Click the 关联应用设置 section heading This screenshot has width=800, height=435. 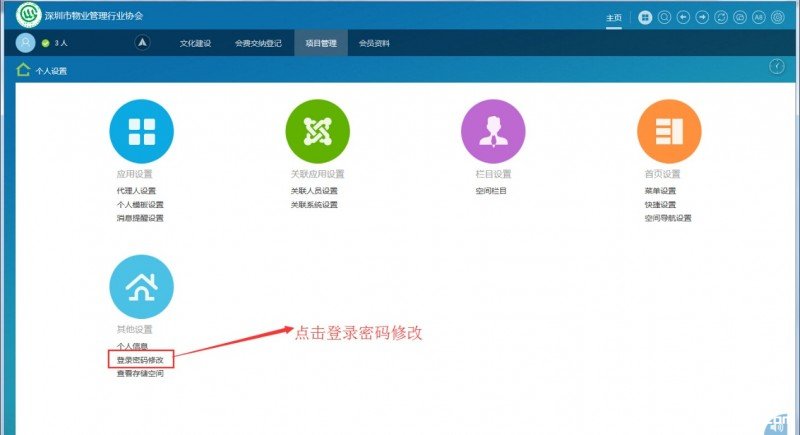(317, 174)
